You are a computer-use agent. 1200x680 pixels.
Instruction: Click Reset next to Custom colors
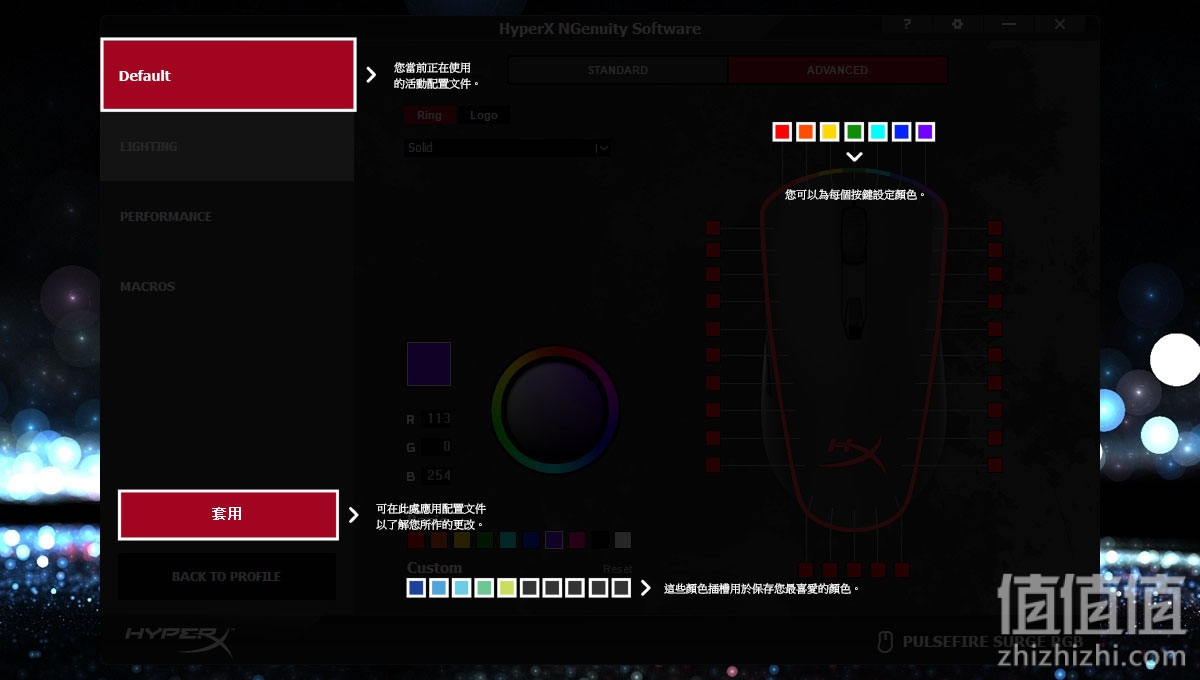click(617, 569)
